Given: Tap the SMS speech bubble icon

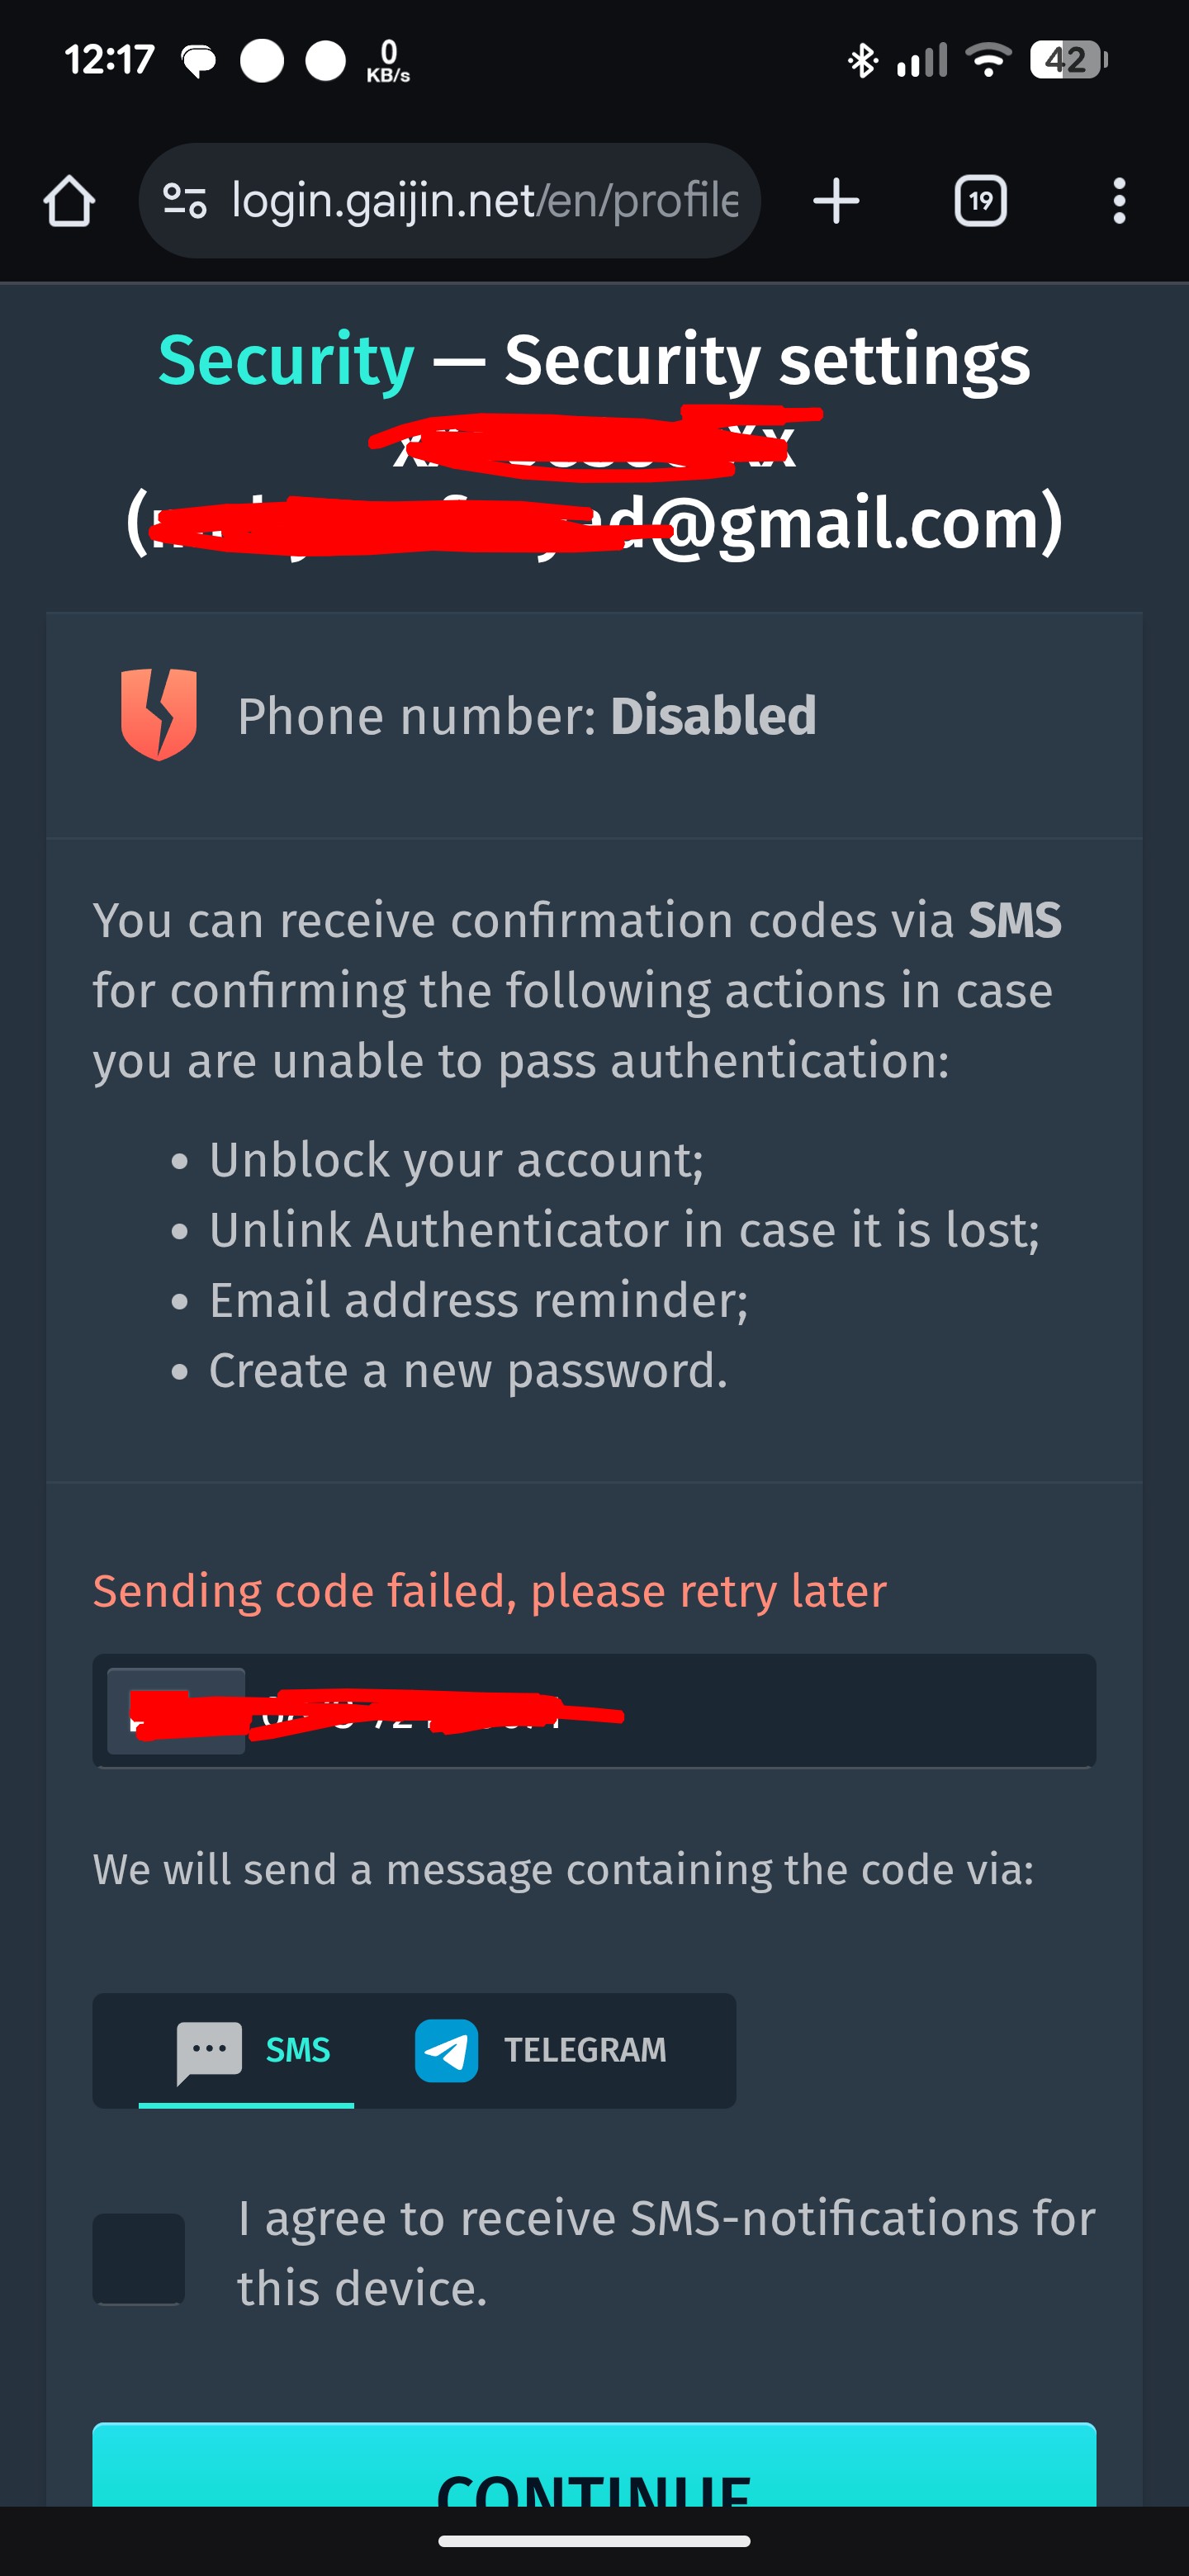Looking at the screenshot, I should [x=209, y=2051].
